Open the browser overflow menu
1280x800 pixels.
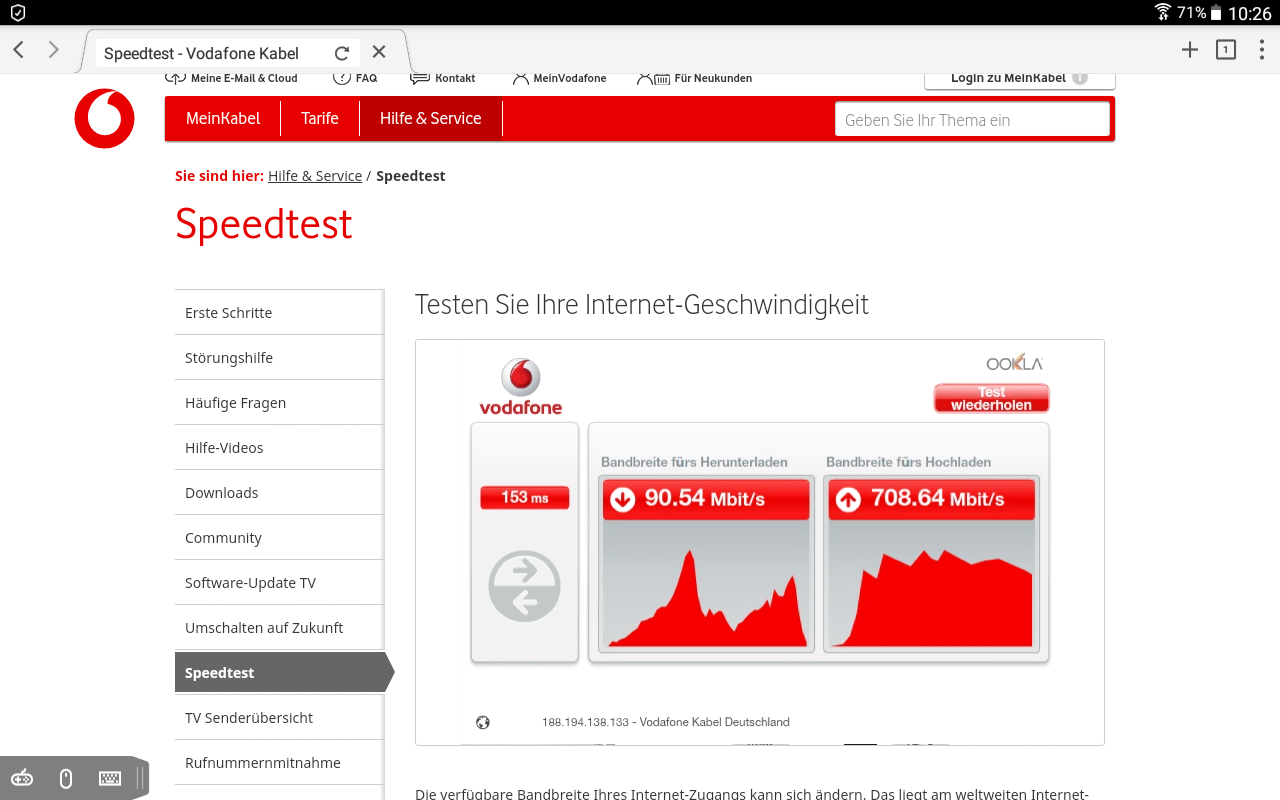coord(1262,50)
